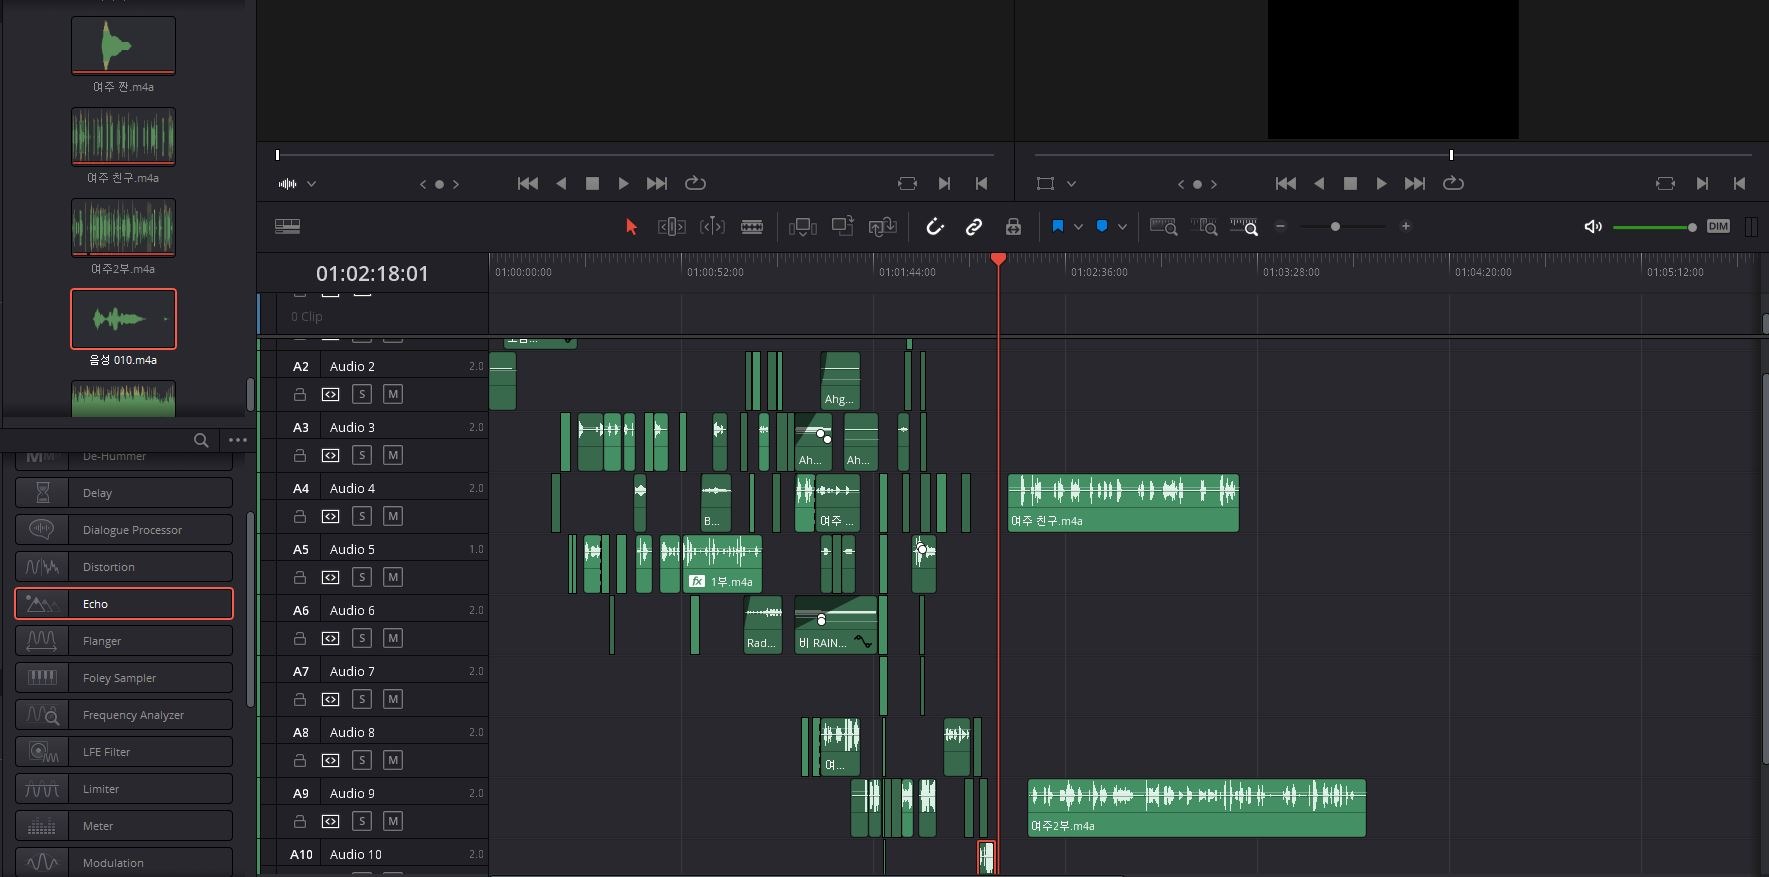Select the Blade Edit Mode tool

click(752, 227)
